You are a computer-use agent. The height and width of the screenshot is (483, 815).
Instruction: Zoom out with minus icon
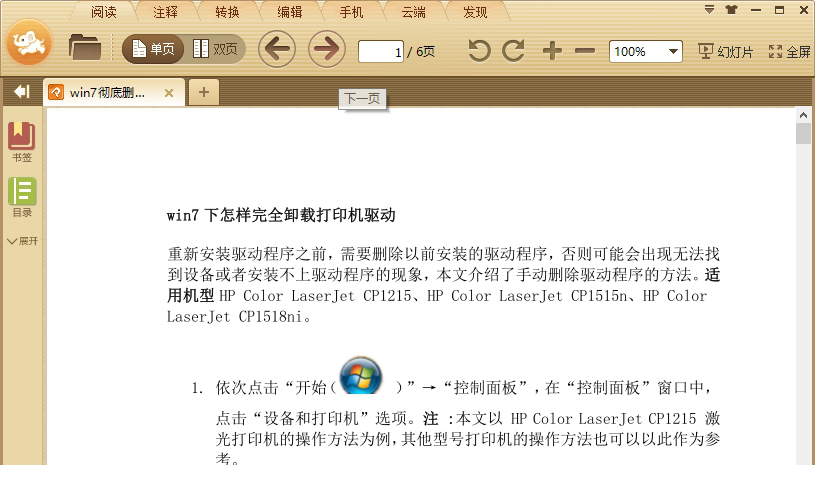(585, 51)
